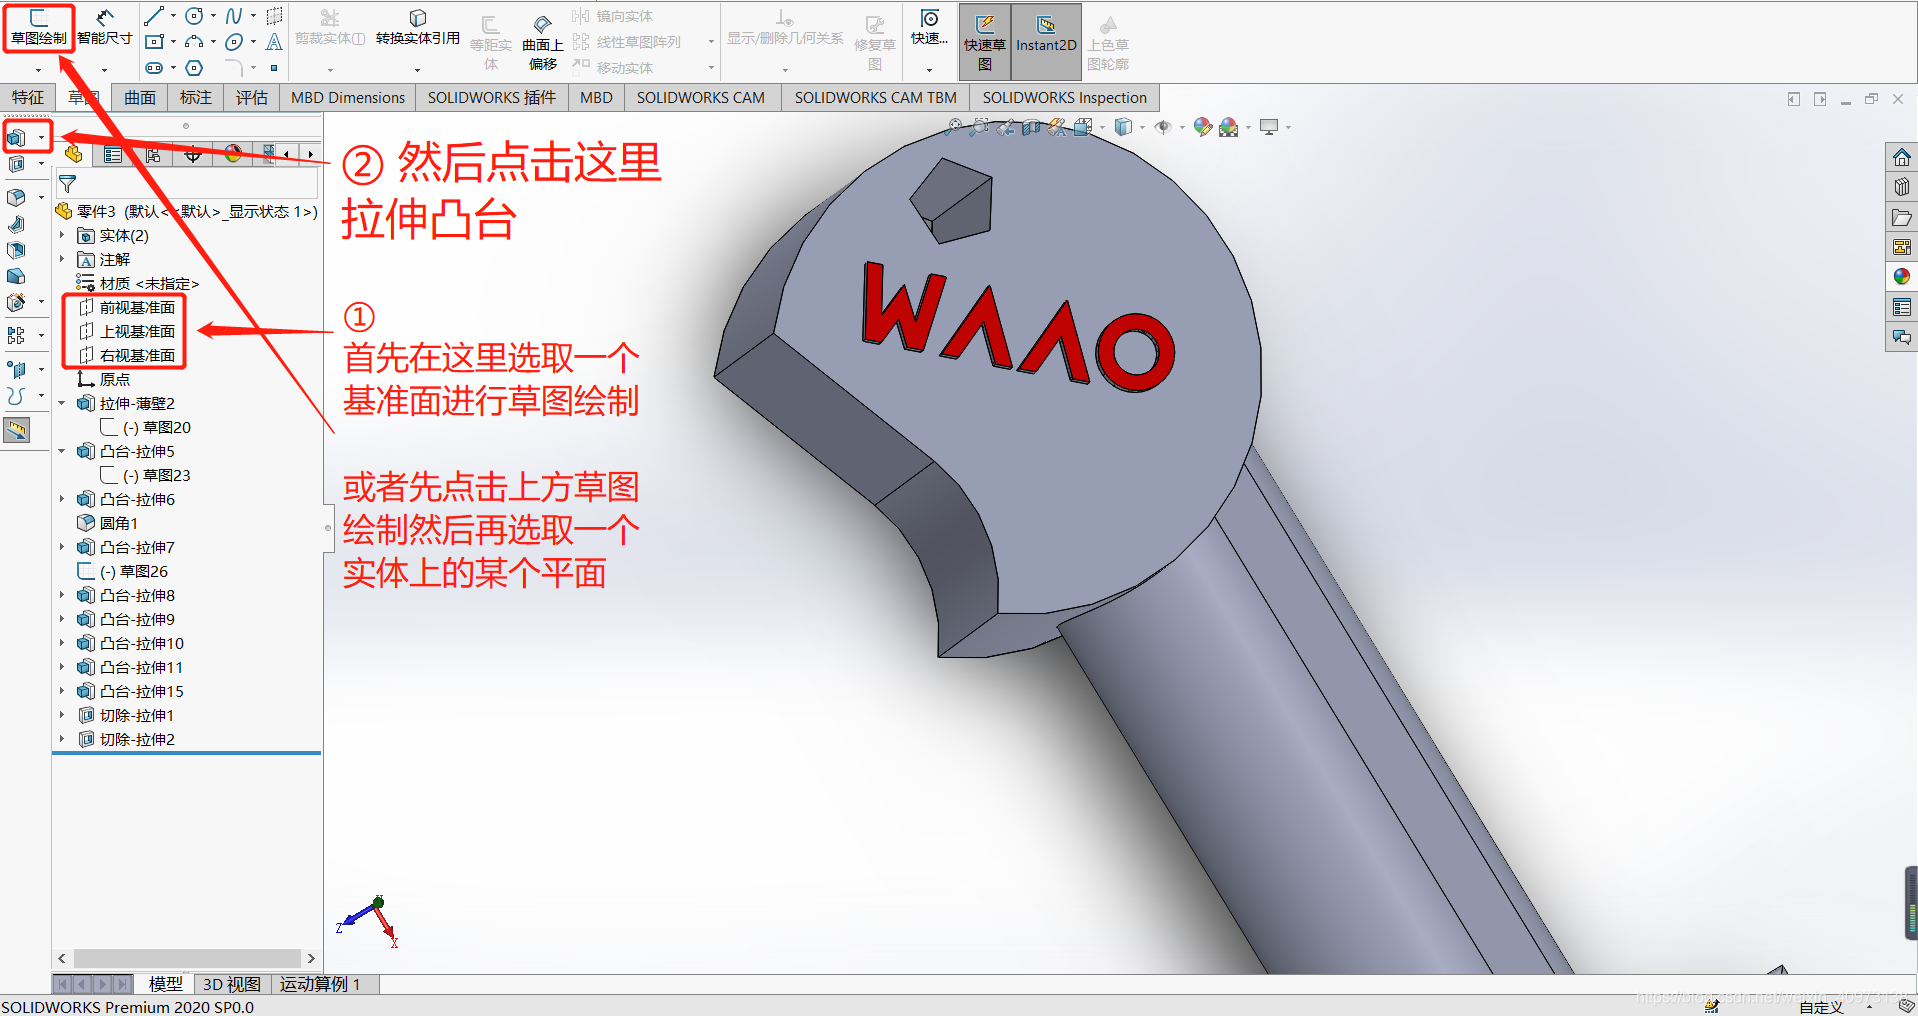Expand the 注解 annotations folder
The width and height of the screenshot is (1918, 1016).
click(x=62, y=259)
